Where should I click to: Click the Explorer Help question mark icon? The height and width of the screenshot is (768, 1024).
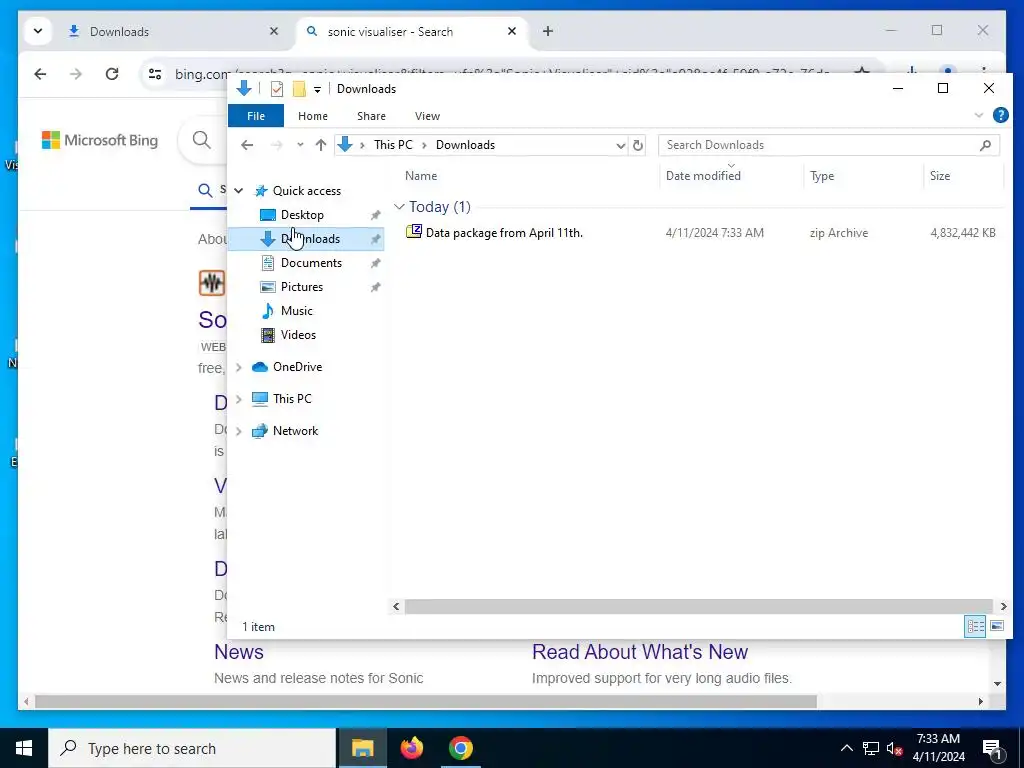click(1000, 116)
